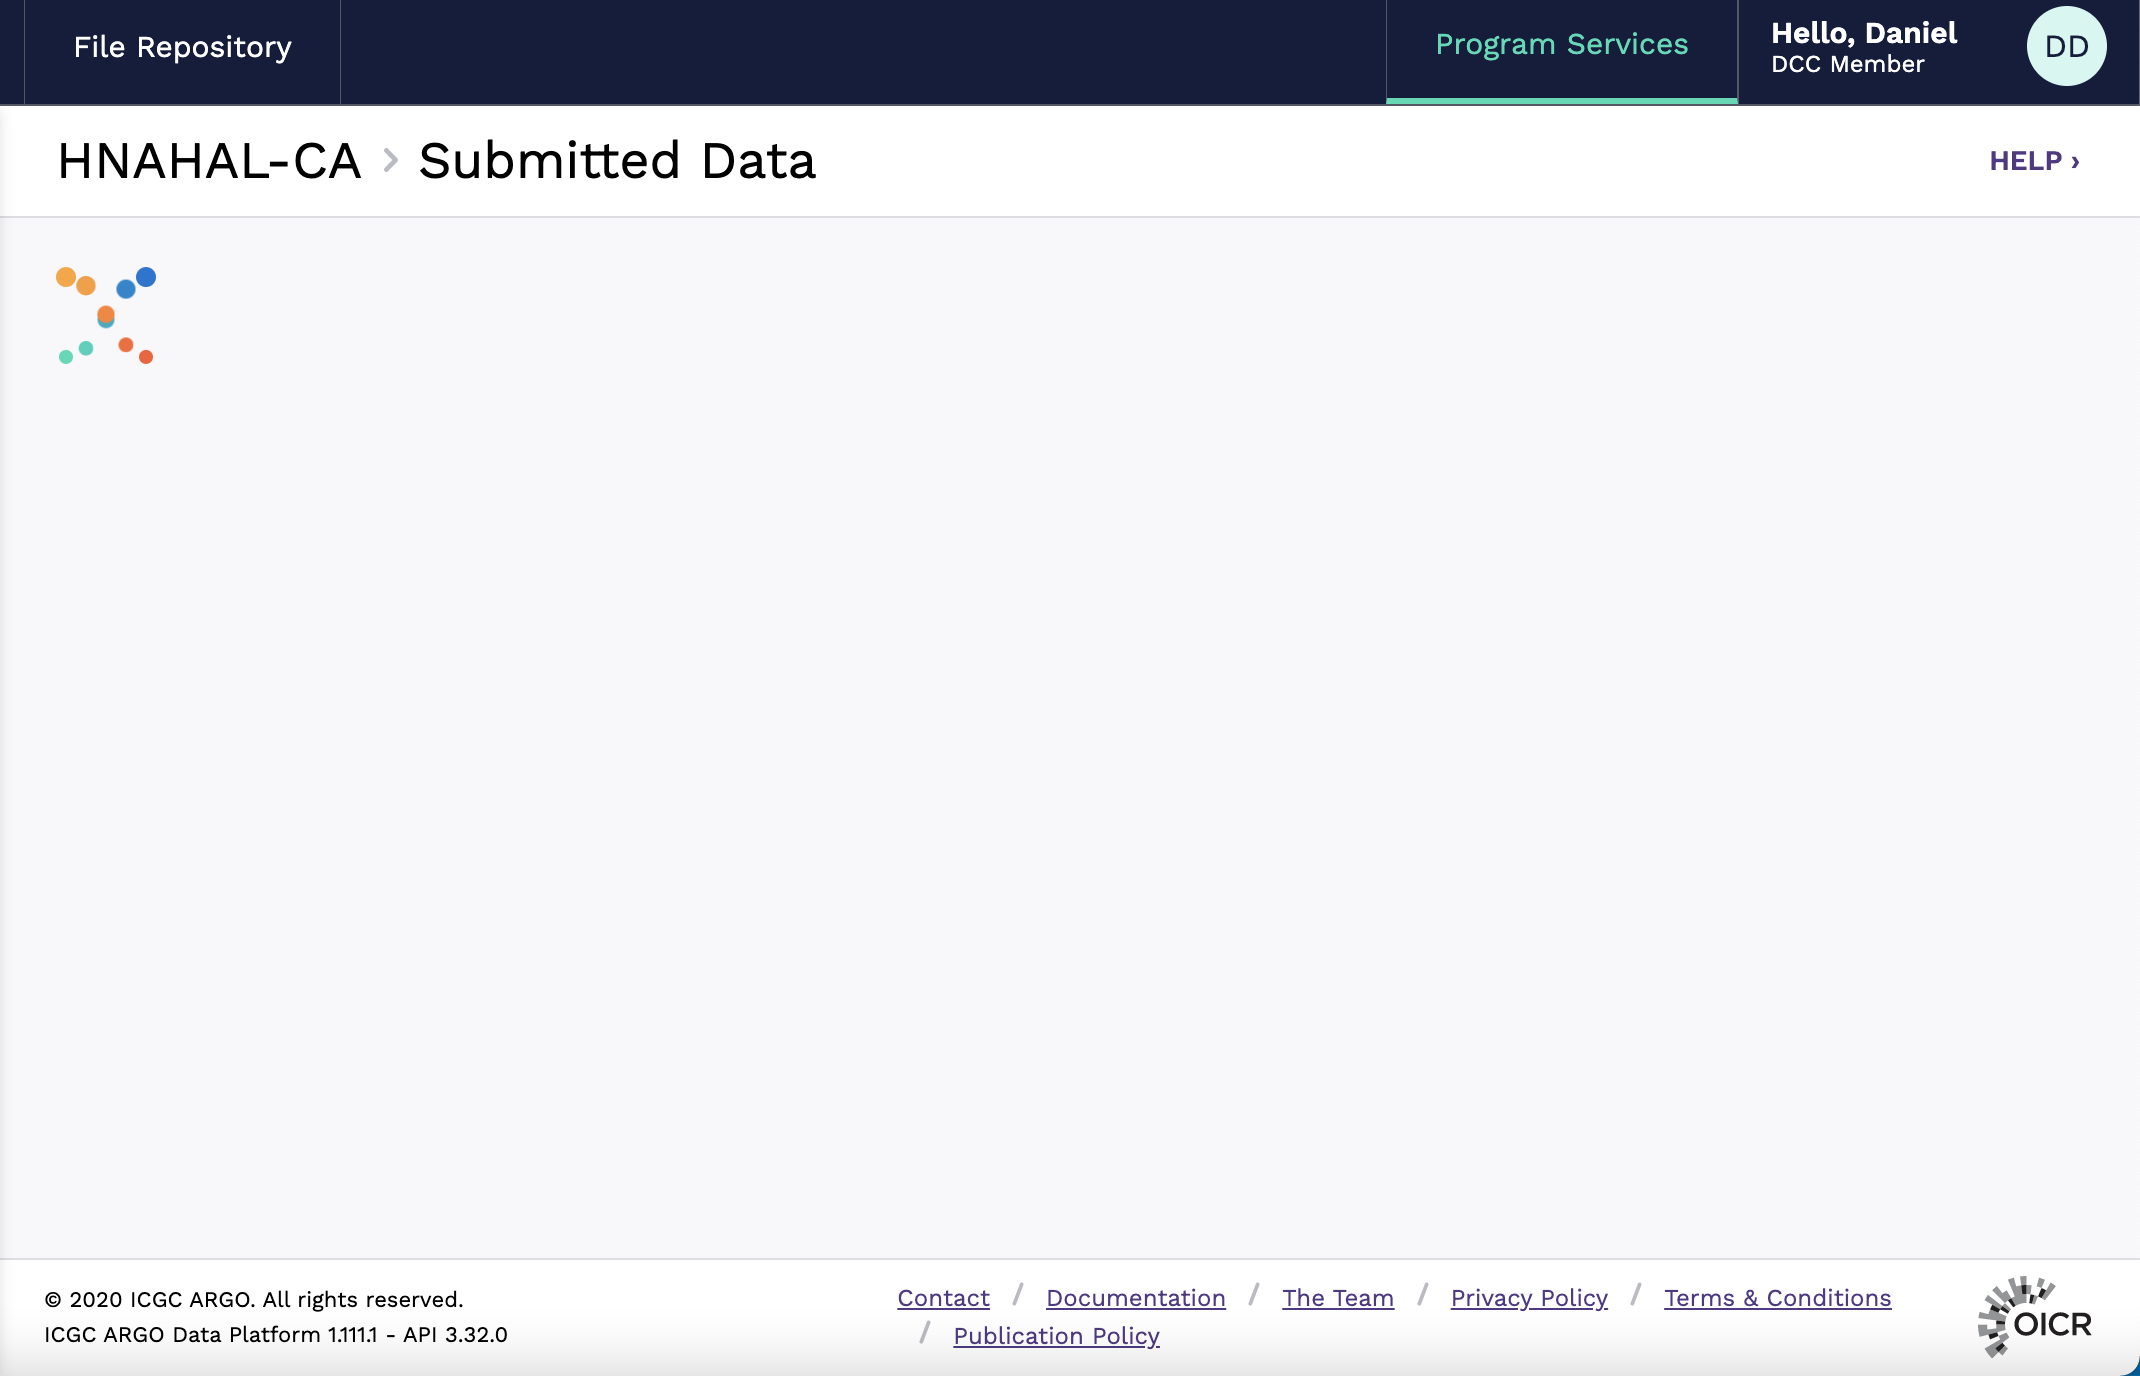Select the File Repository brand in the header
The height and width of the screenshot is (1376, 2140).
pos(182,47)
